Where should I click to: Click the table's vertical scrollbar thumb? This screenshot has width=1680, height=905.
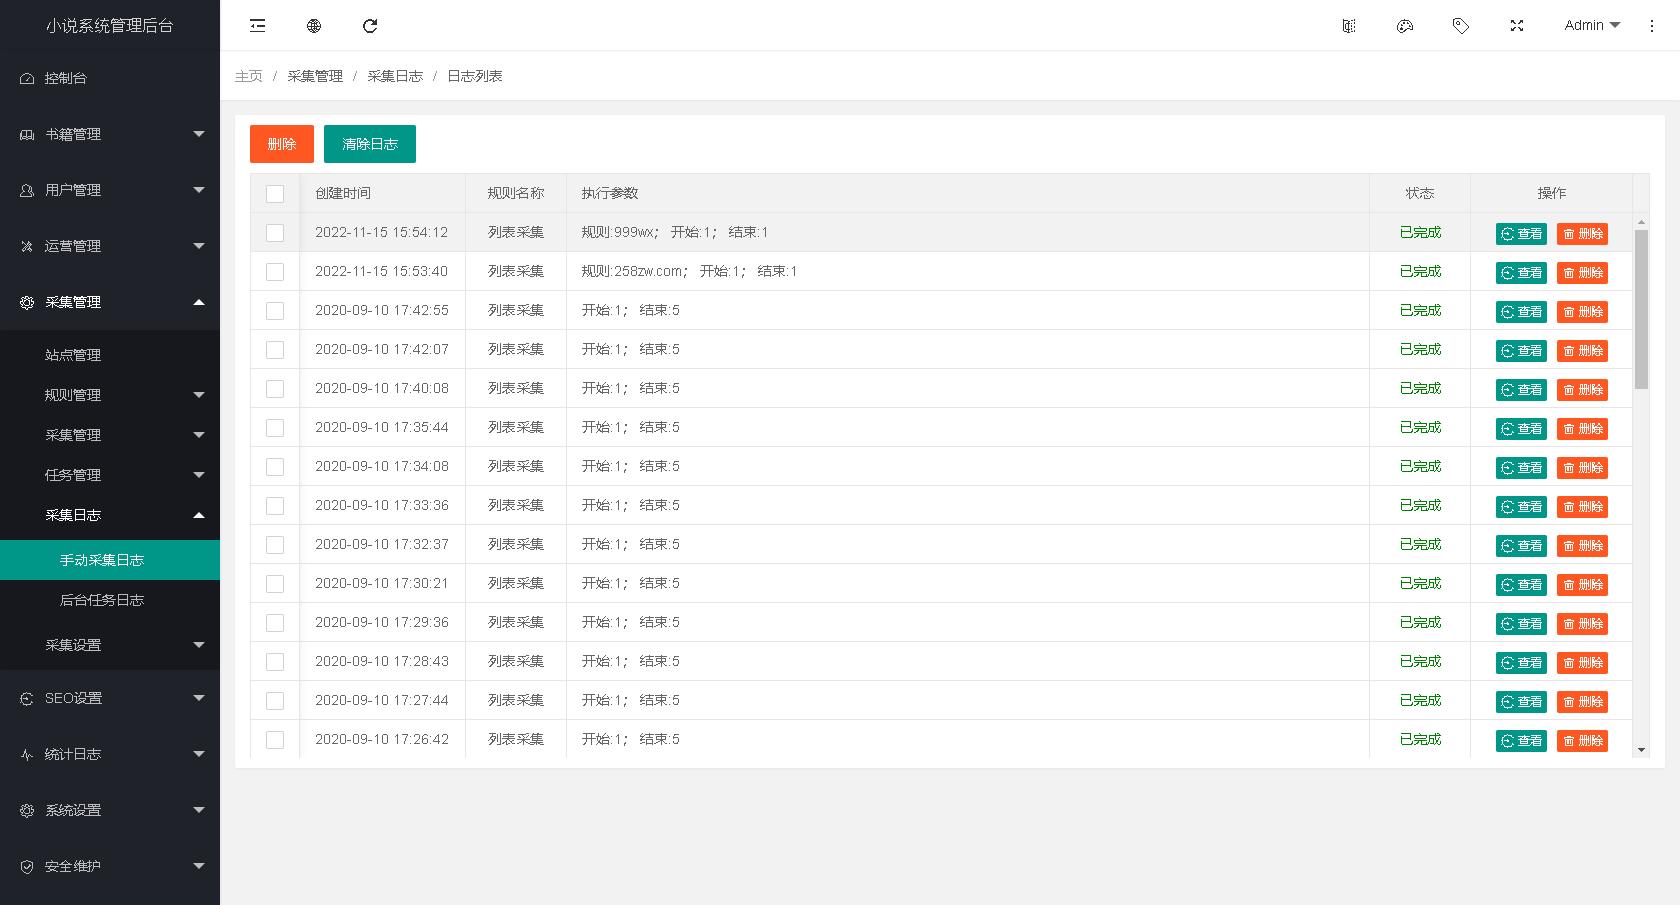(1641, 308)
